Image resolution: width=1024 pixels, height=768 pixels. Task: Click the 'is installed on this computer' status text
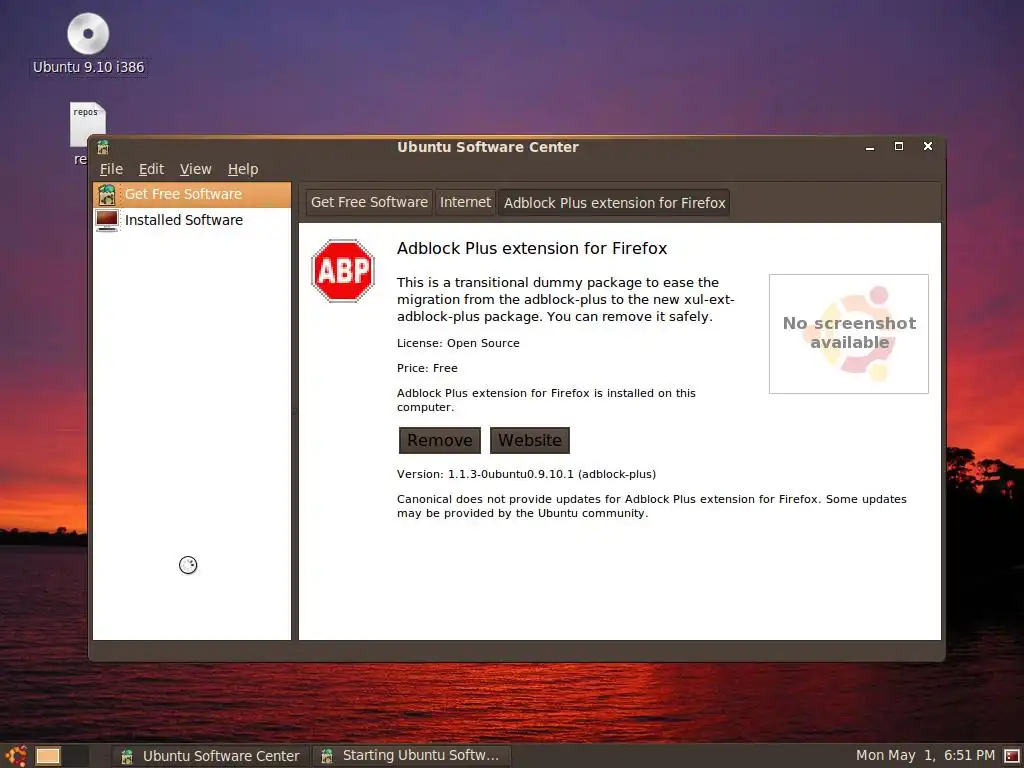(546, 400)
